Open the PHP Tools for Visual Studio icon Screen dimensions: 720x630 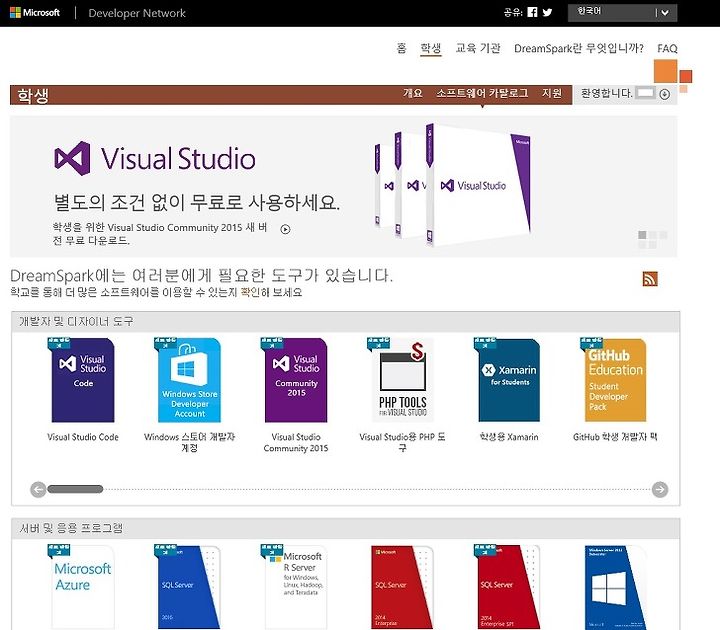click(x=402, y=380)
